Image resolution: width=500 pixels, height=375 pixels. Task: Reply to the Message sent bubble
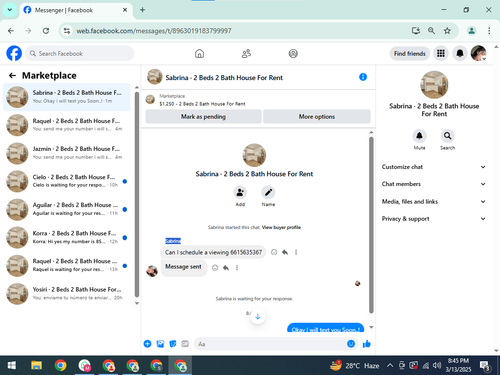pyautogui.click(x=226, y=268)
